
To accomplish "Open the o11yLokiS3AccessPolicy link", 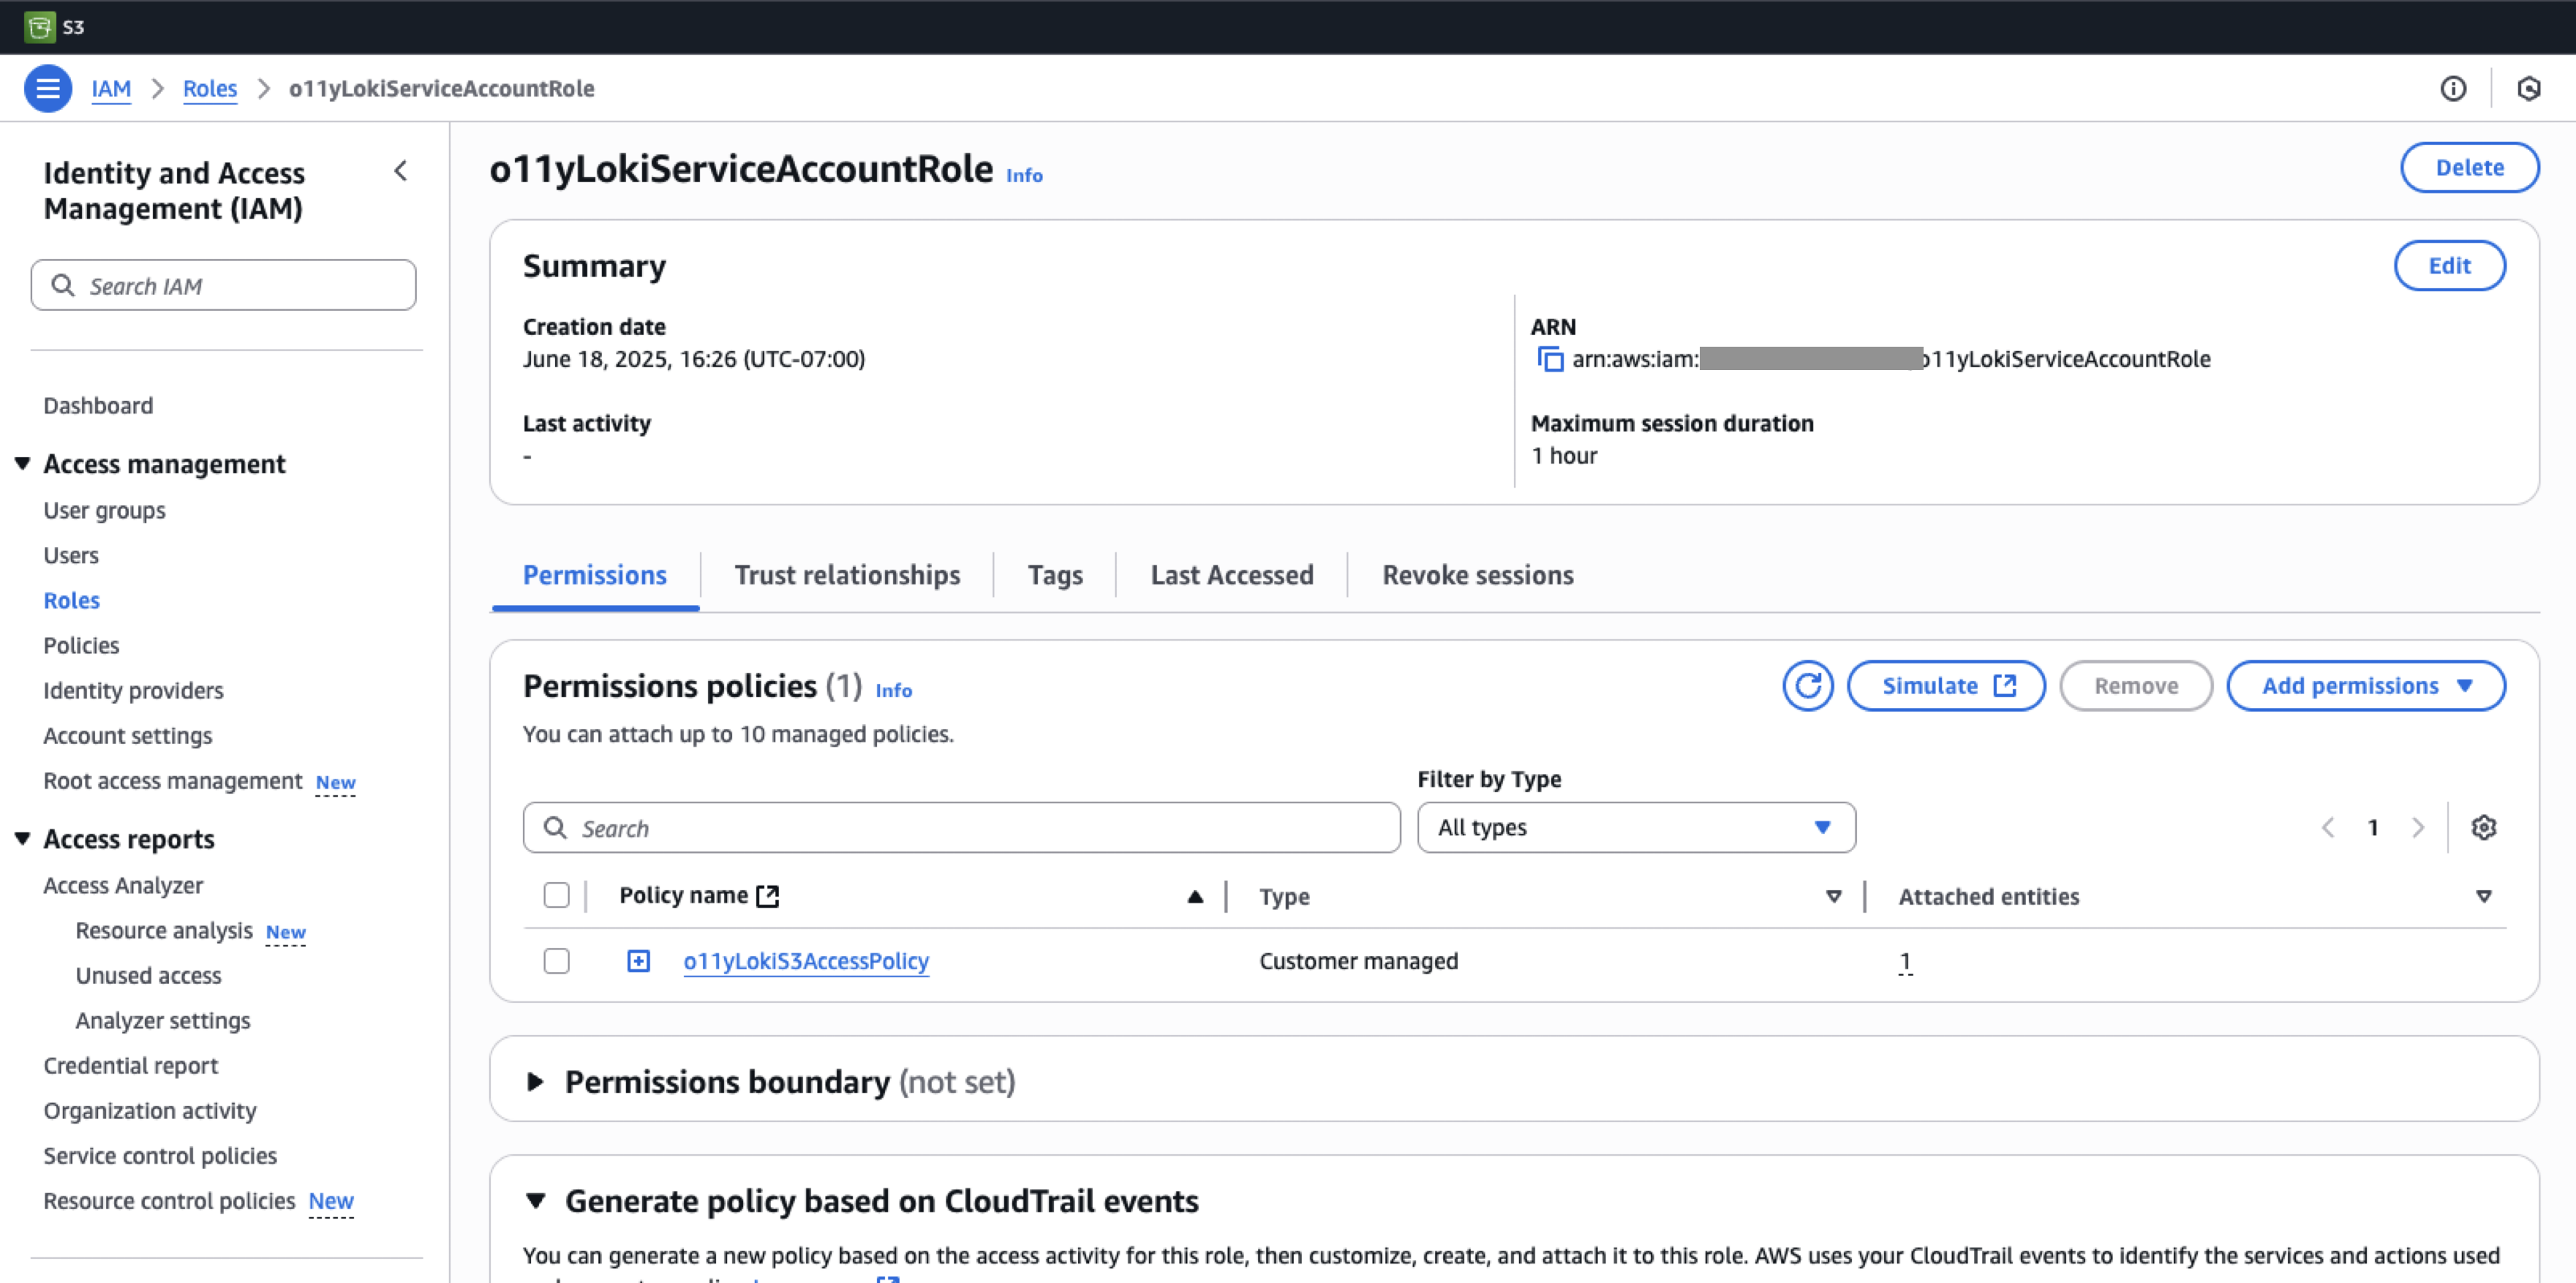I will (x=806, y=961).
